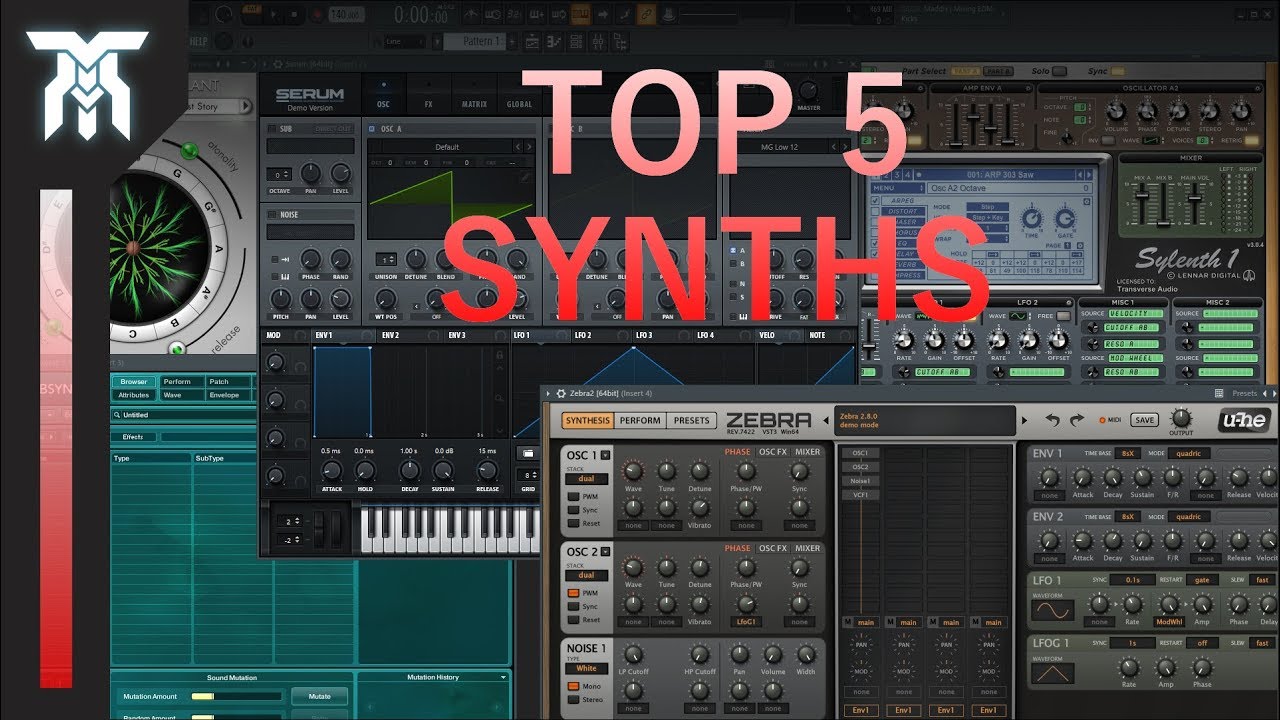Click next filter arrow beside MG Low 12

845,147
